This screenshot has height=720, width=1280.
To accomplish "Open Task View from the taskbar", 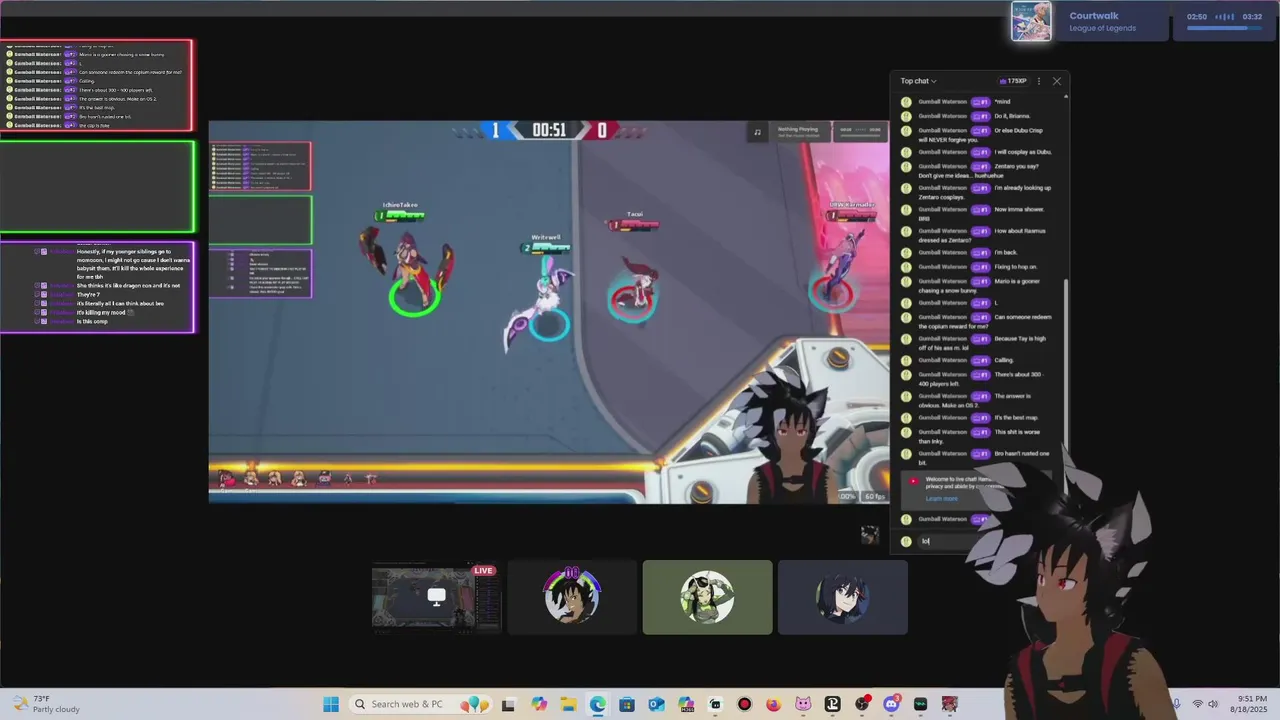I will pyautogui.click(x=508, y=704).
